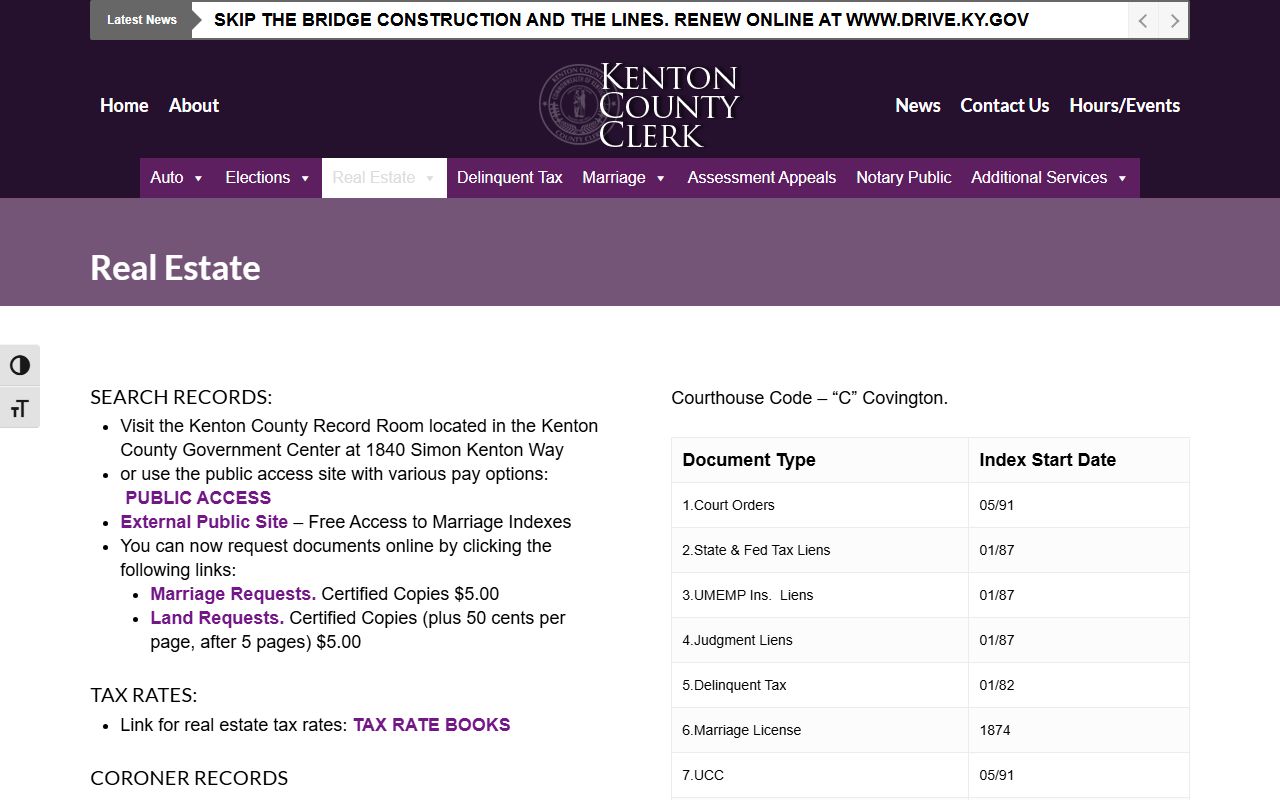This screenshot has width=1280, height=800.
Task: Open the About page
Action: [x=194, y=105]
